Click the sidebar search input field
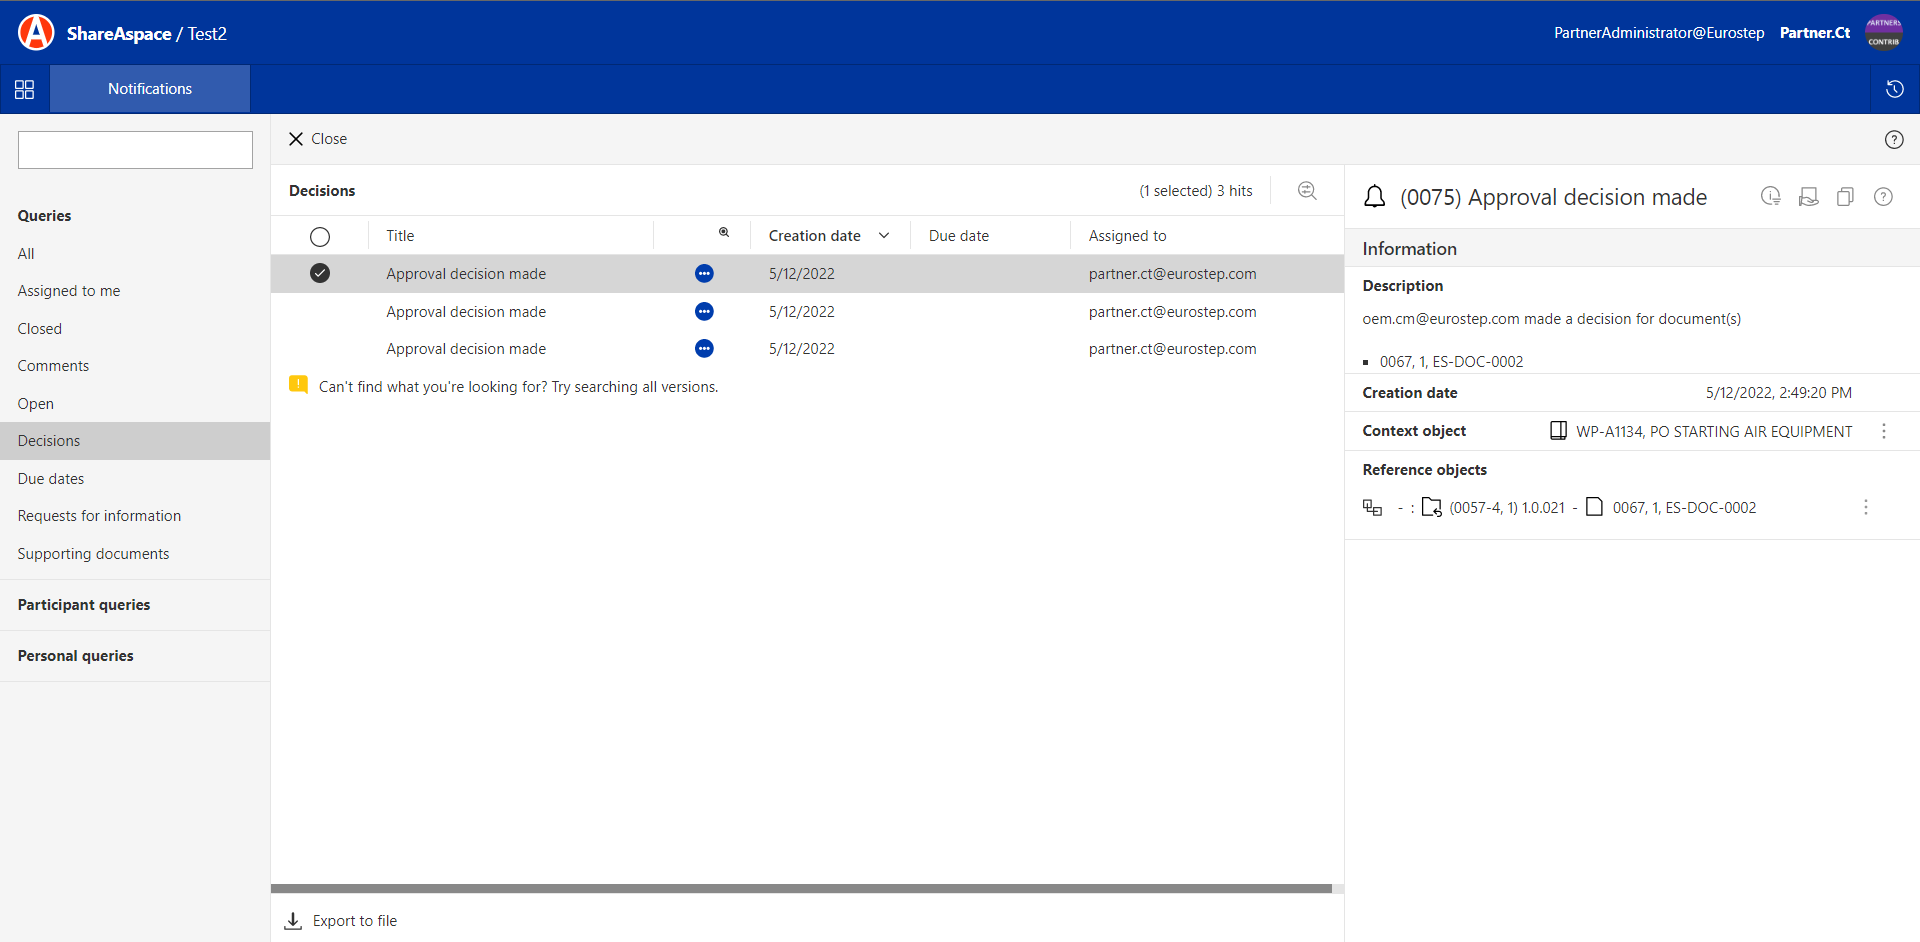The width and height of the screenshot is (1920, 942). tap(135, 150)
